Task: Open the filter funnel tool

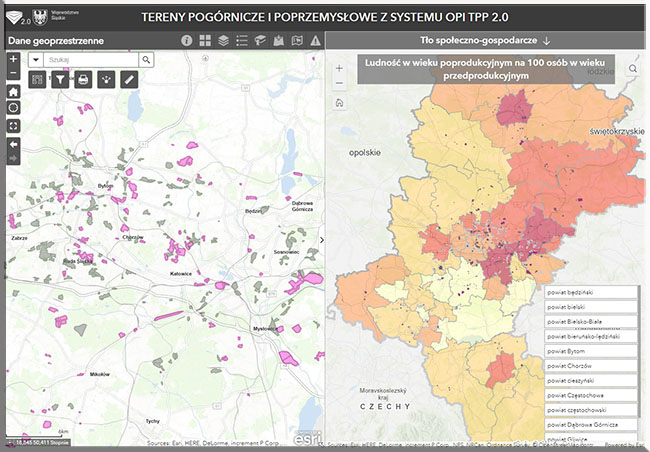Action: tap(60, 80)
